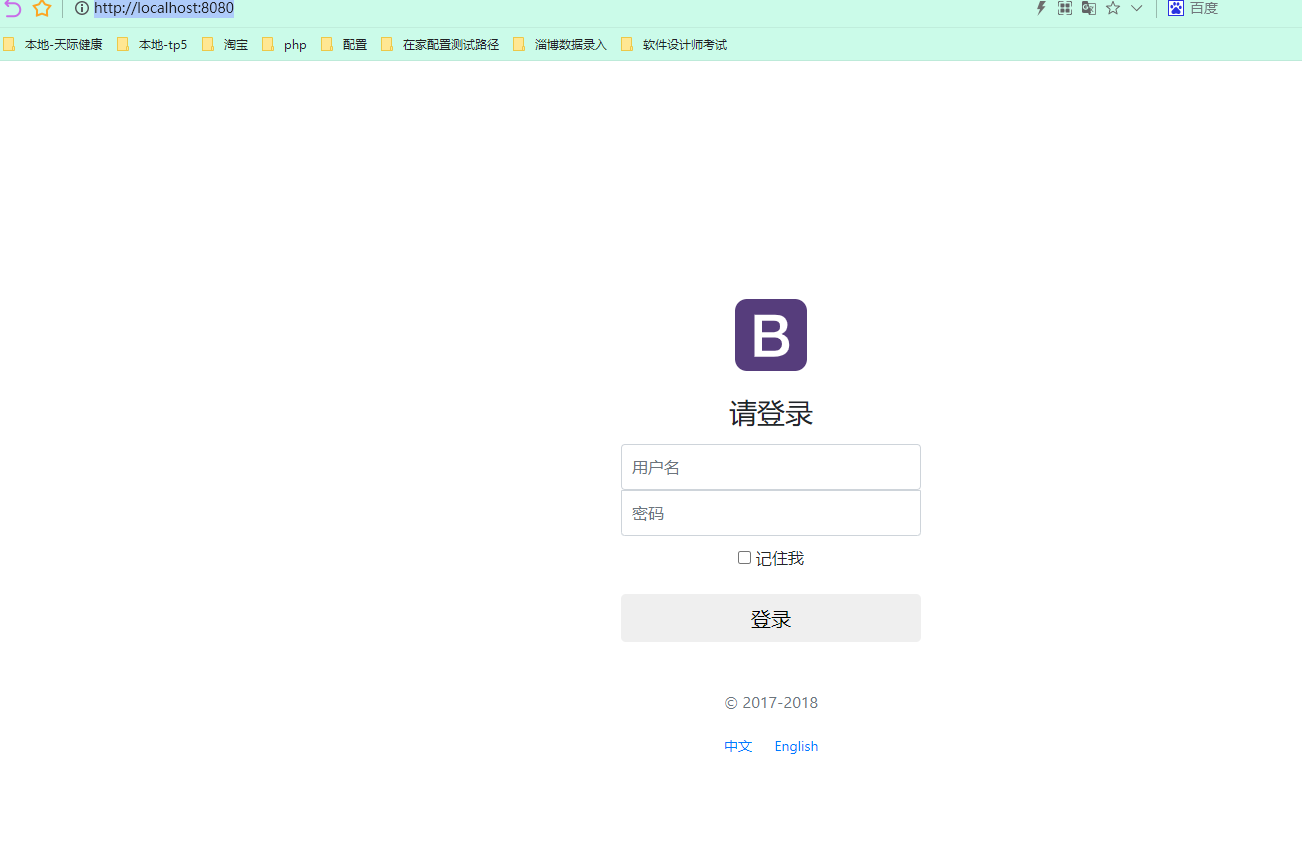Screen dimensions: 1302x848
Task: Click the extensions grid icon
Action: [x=1064, y=8]
